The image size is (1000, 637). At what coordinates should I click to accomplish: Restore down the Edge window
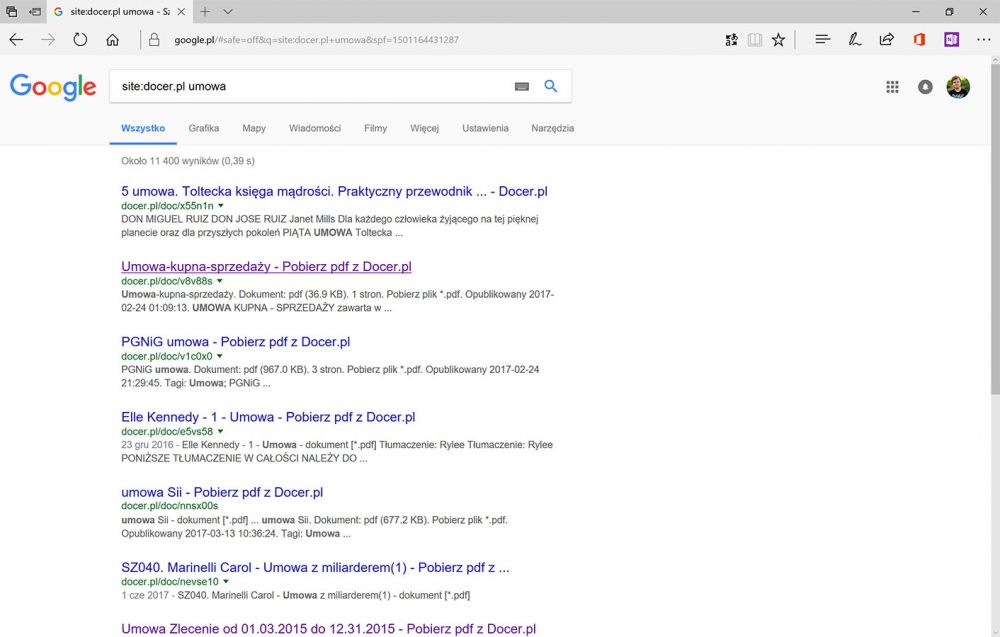(x=949, y=11)
